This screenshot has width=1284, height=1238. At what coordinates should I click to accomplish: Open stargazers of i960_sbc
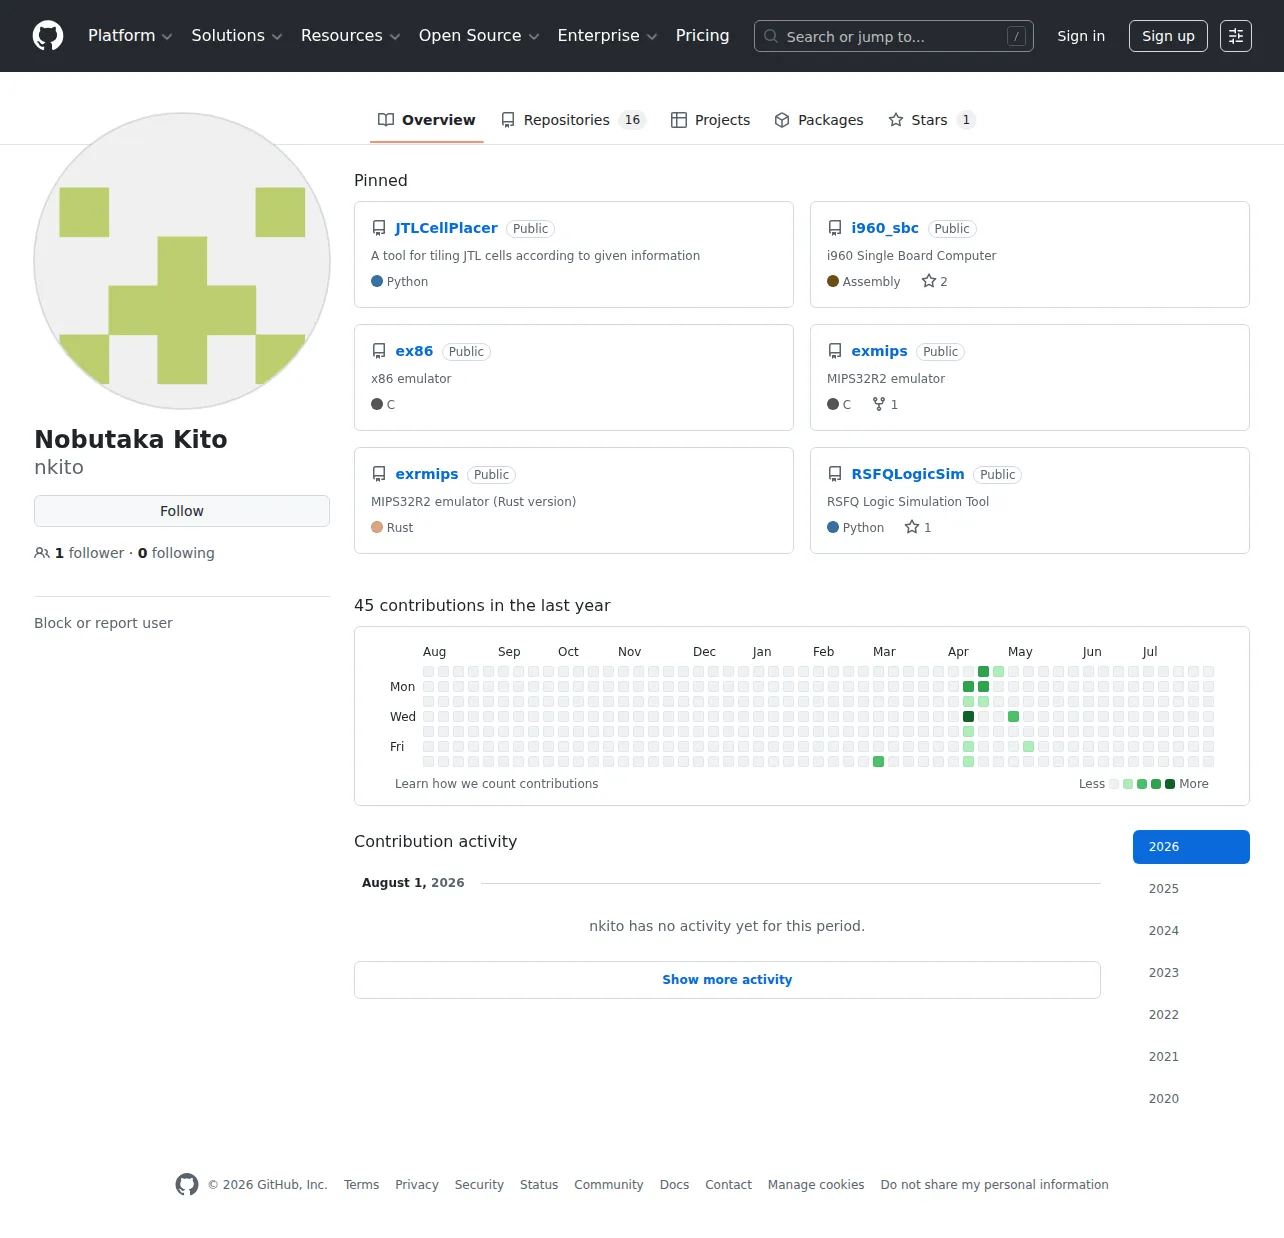click(x=934, y=282)
